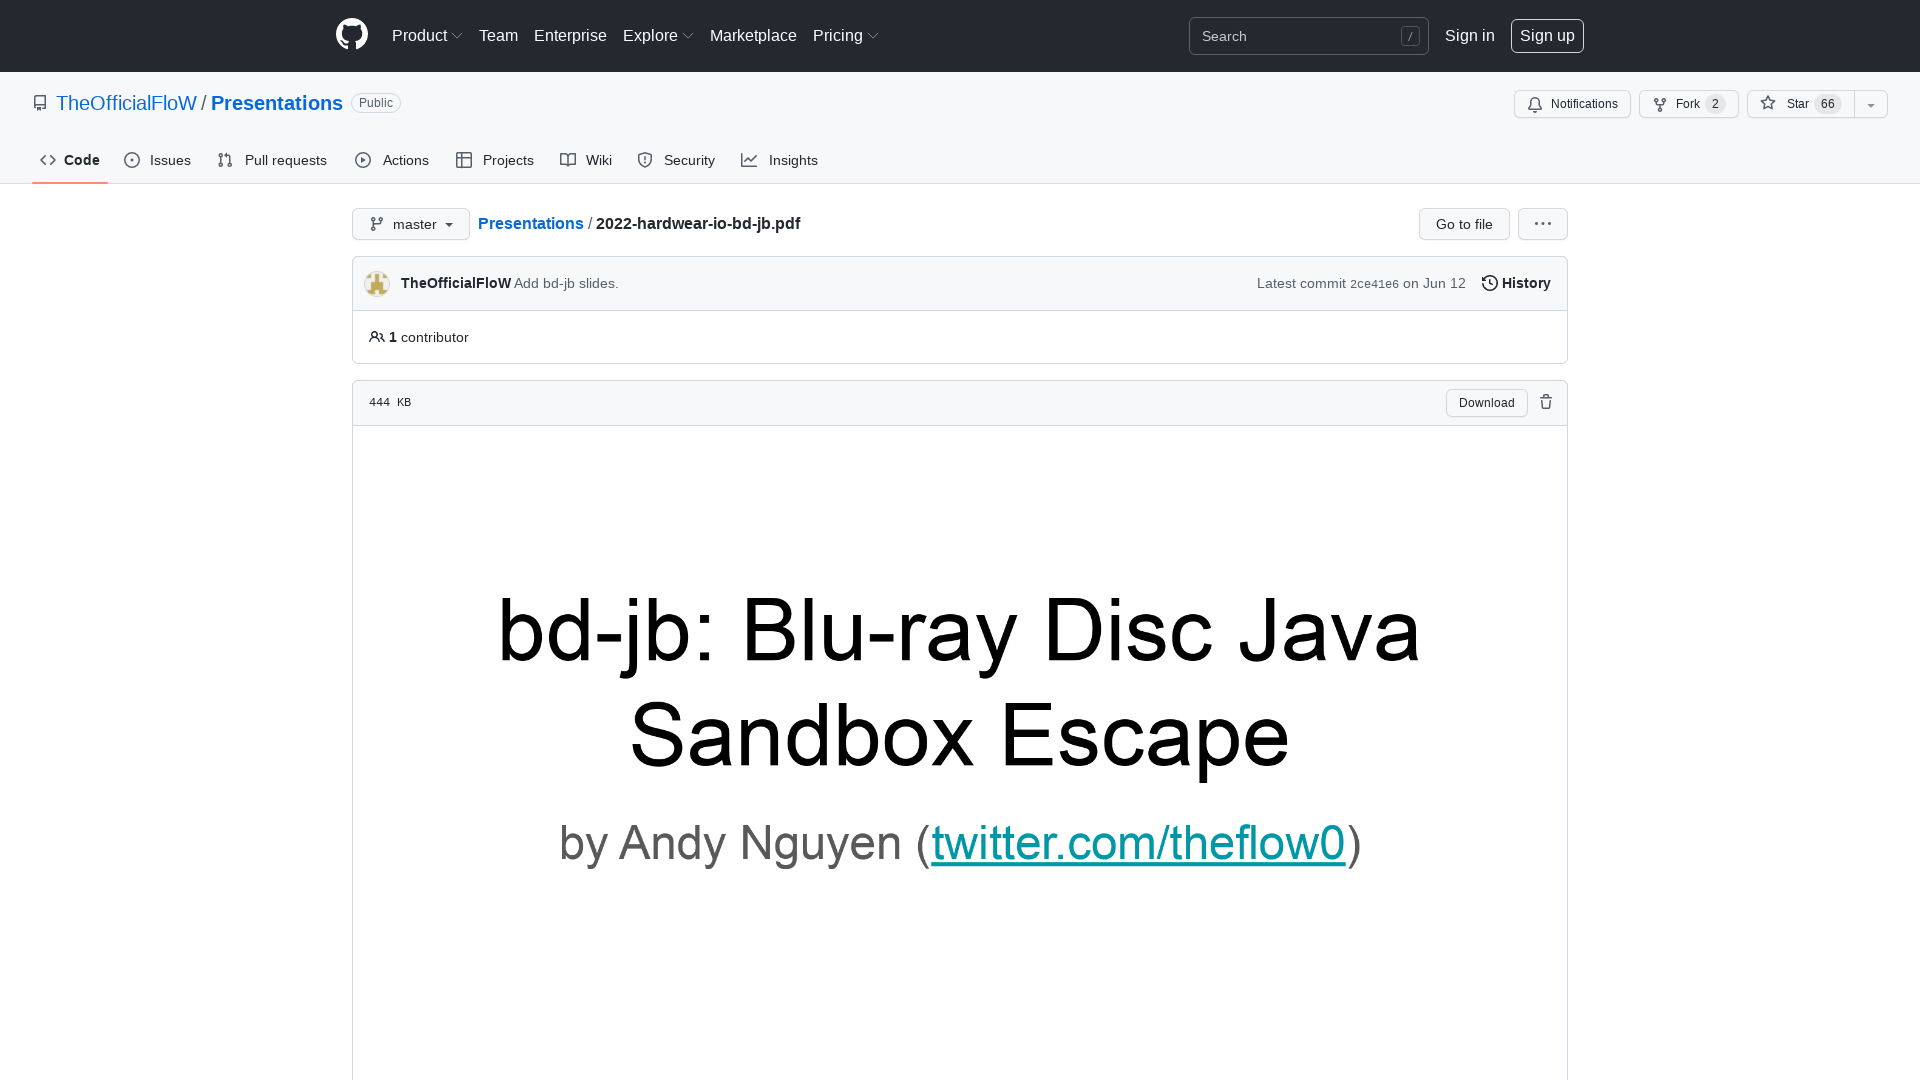Click the search input field
Viewport: 1920px width, 1080px height.
point(1300,36)
